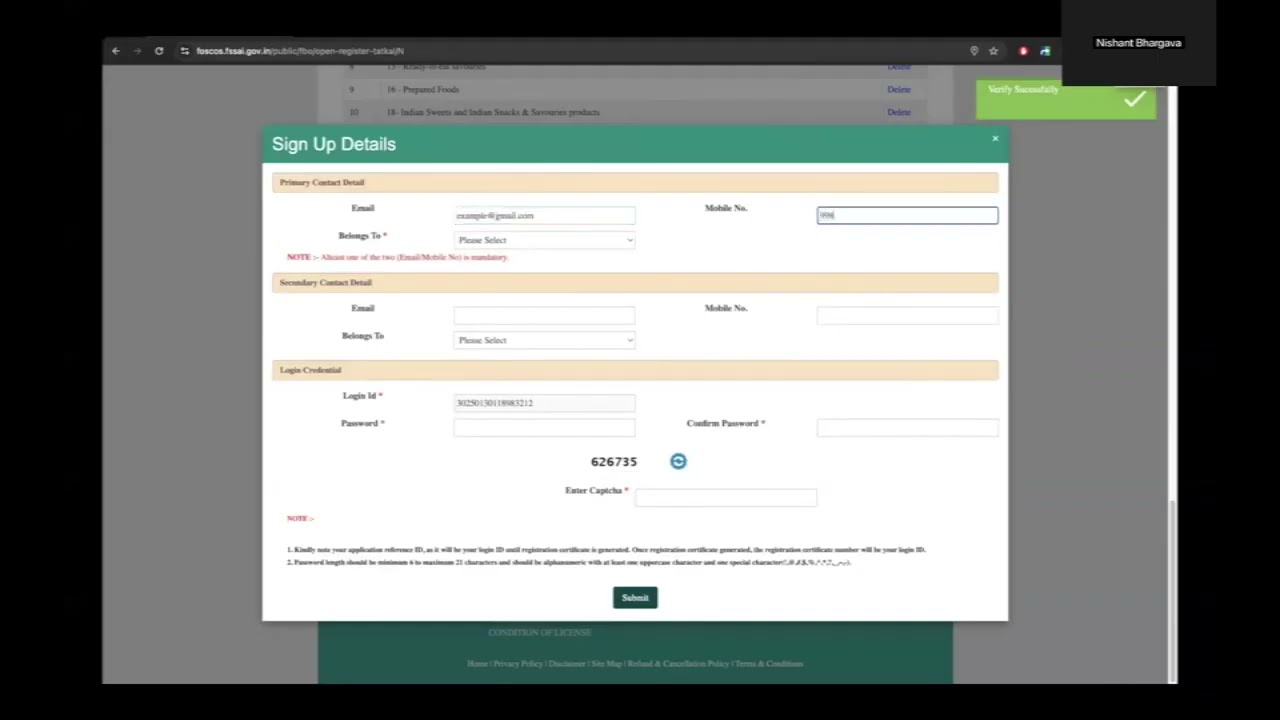
Task: Reload the page with browser refresh icon
Action: (159, 51)
